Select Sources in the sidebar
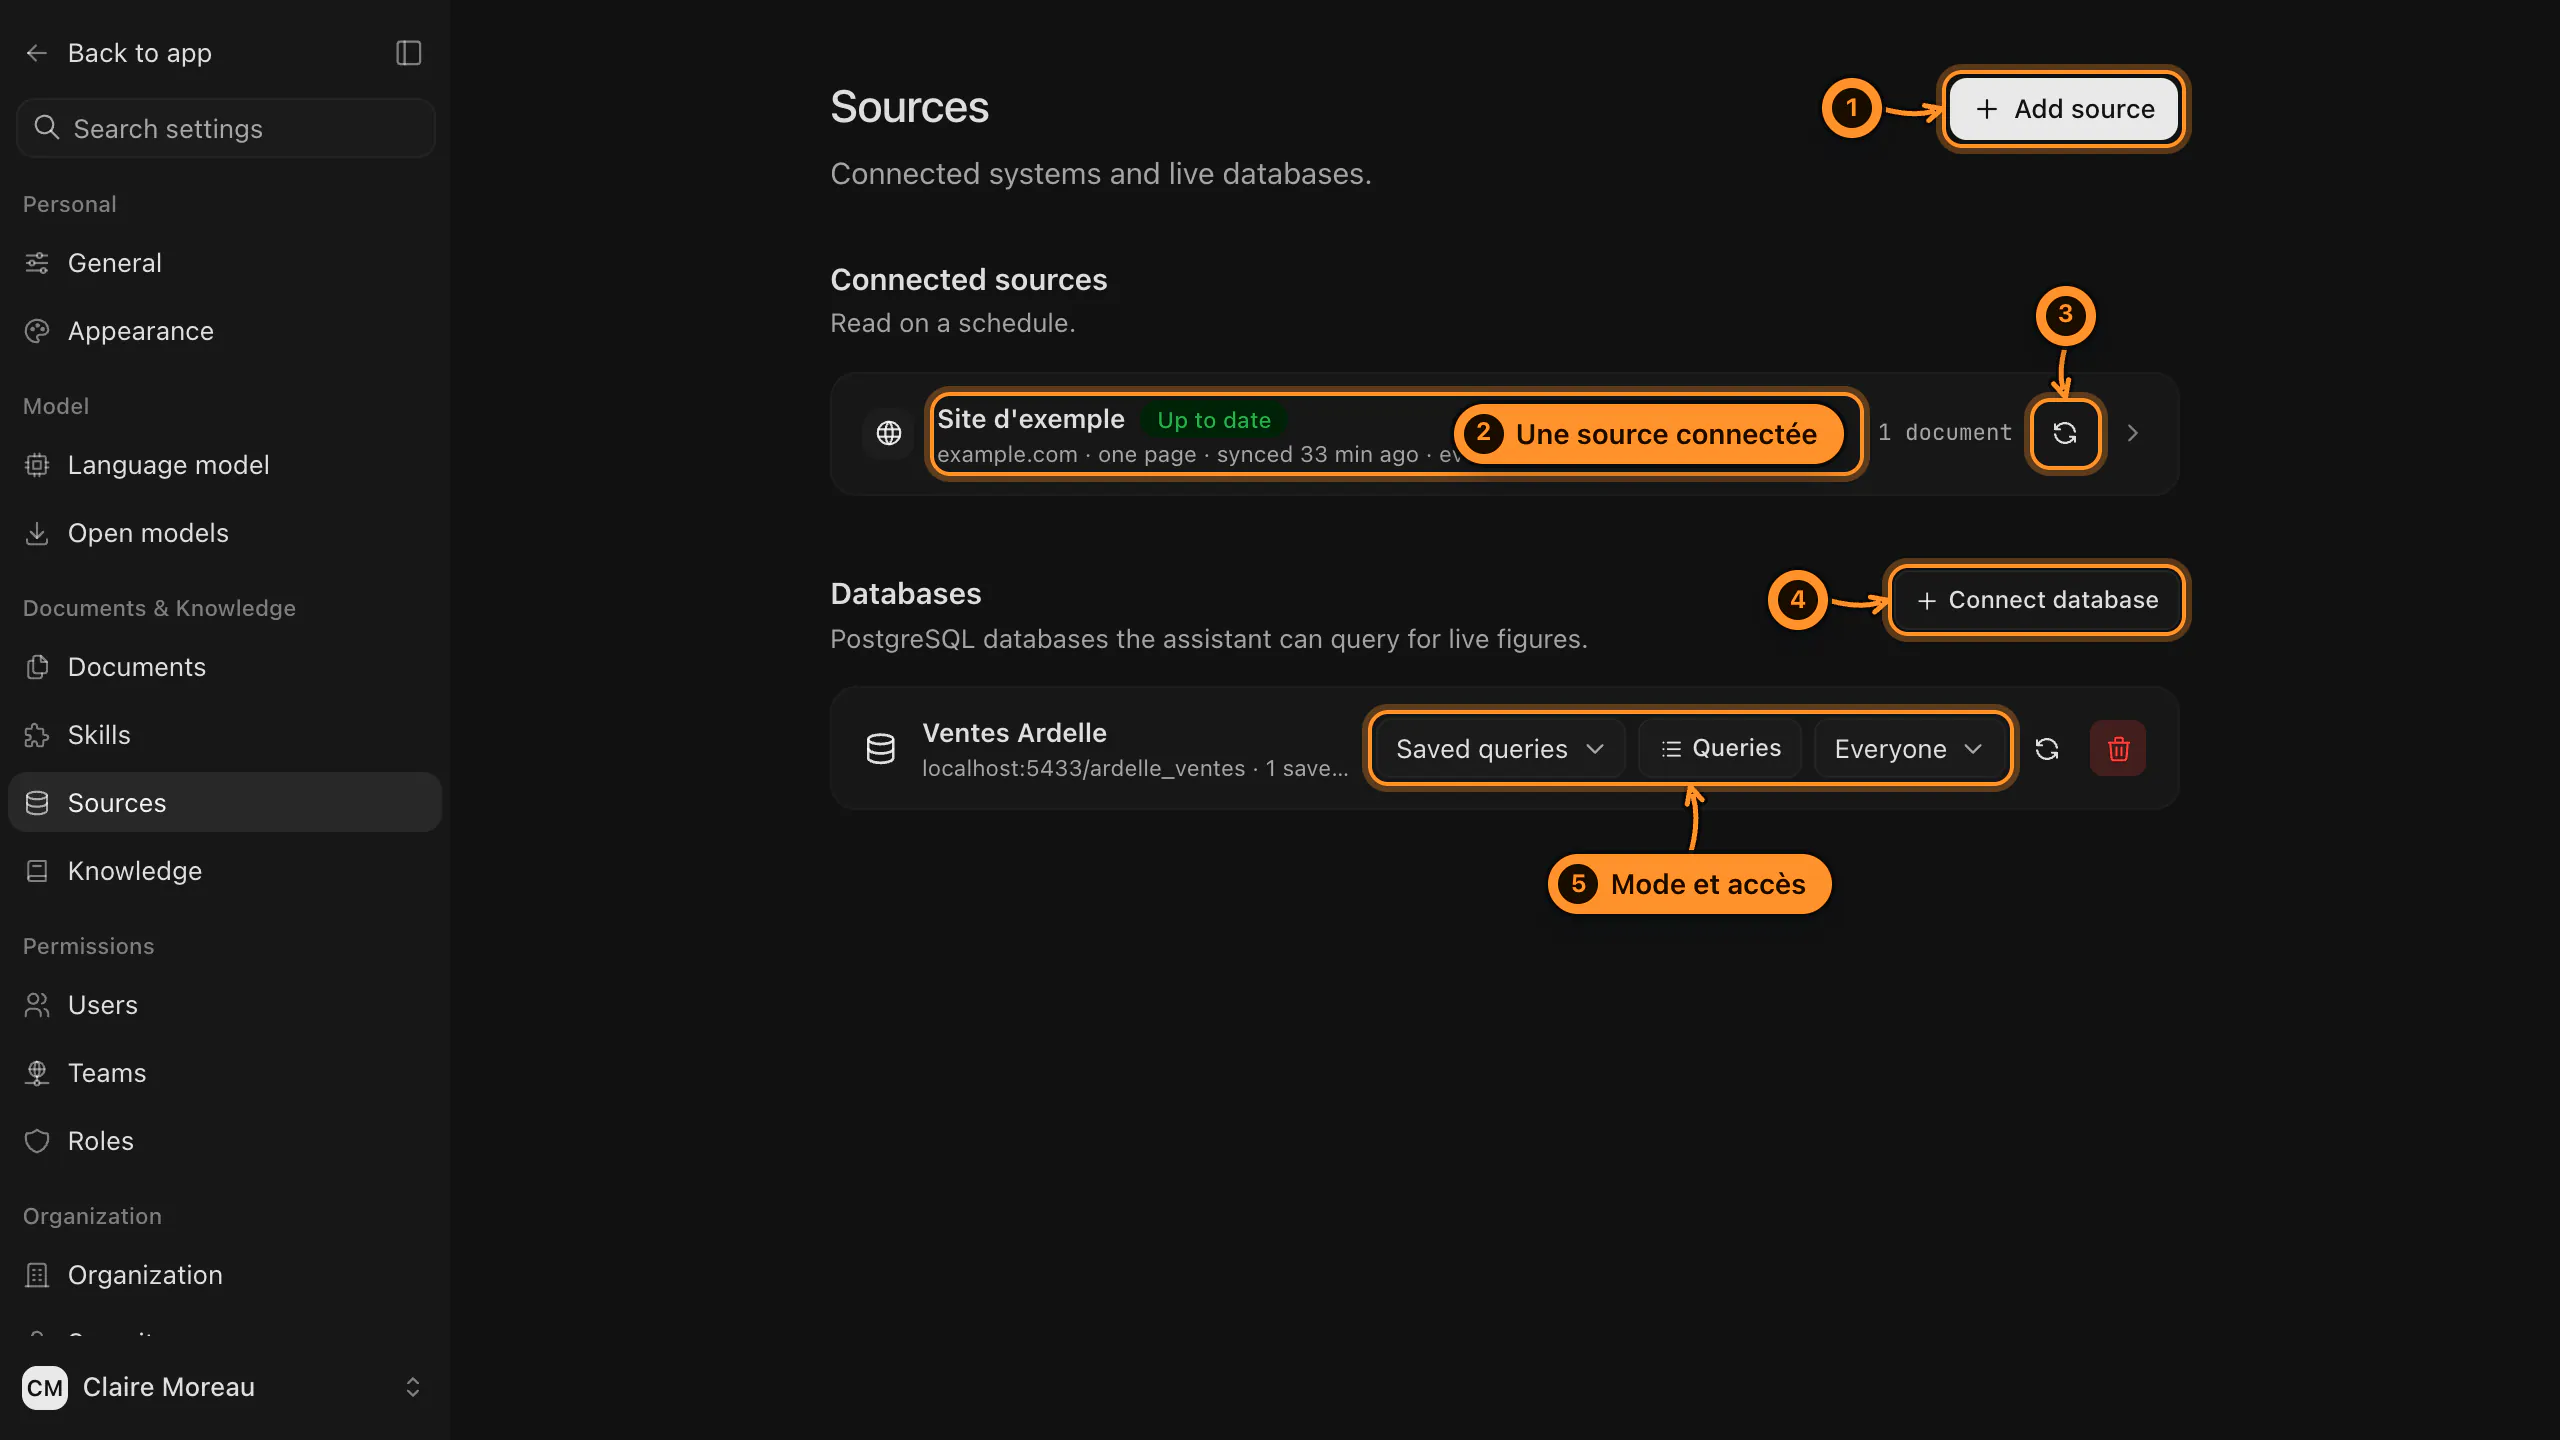2560x1440 pixels. coord(225,802)
